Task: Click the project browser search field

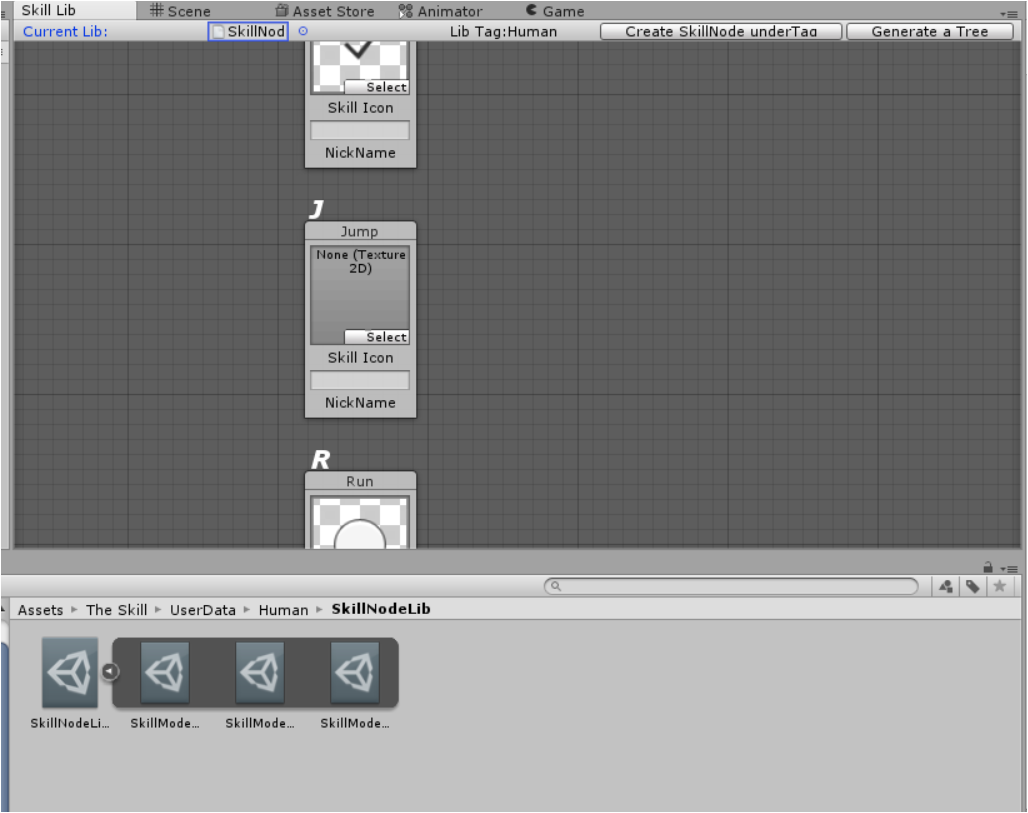Action: pos(731,585)
